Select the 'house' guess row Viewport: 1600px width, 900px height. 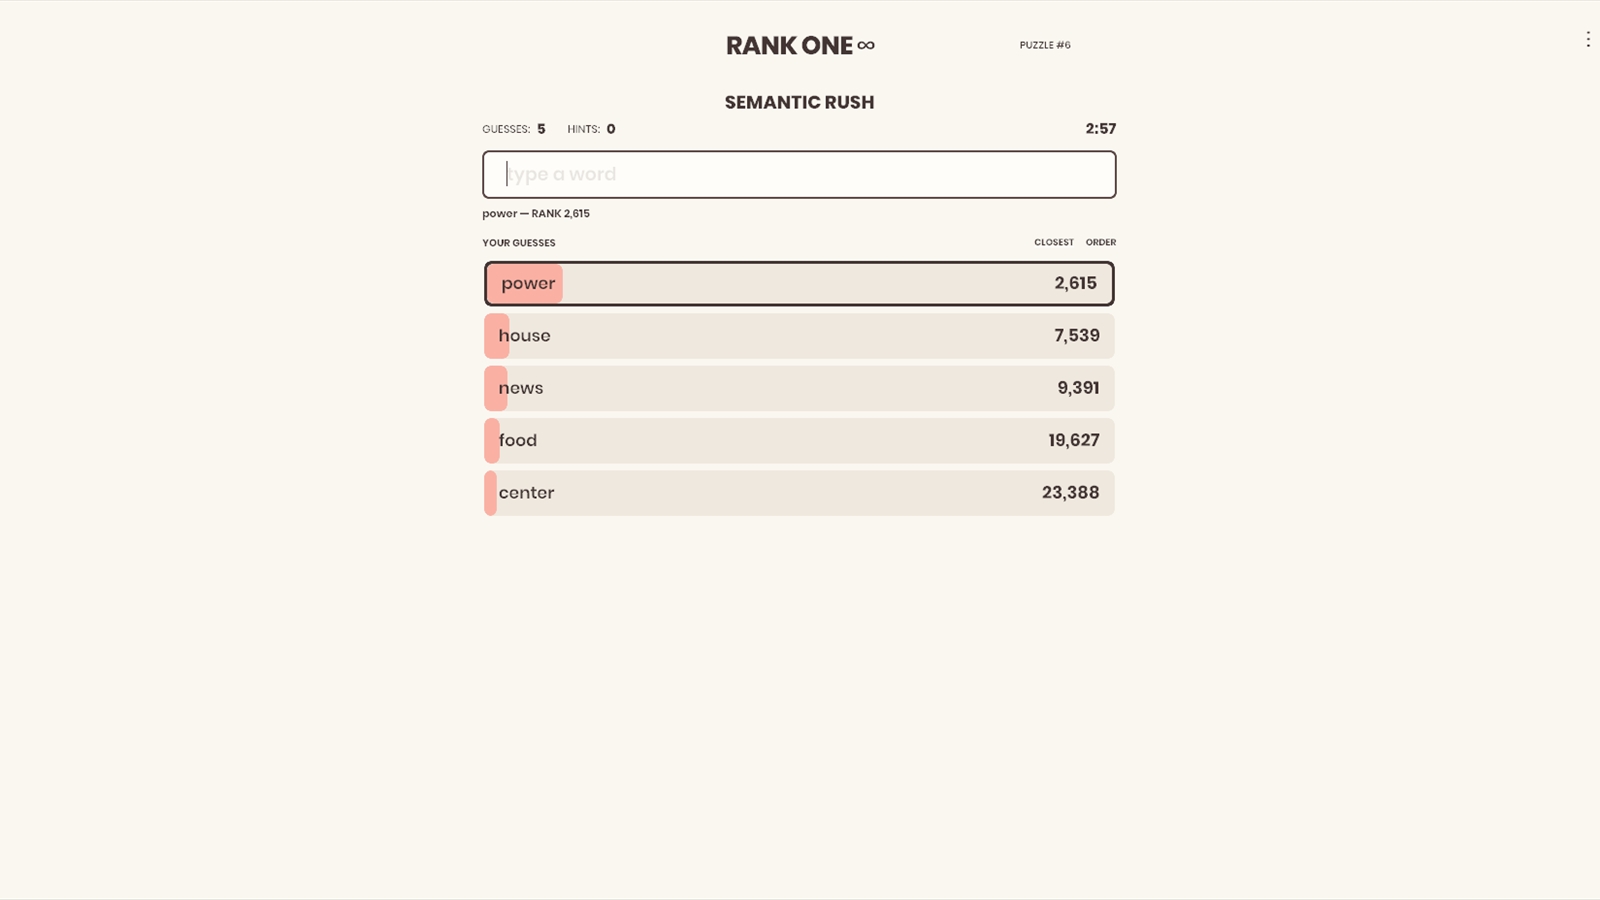pyautogui.click(x=799, y=336)
